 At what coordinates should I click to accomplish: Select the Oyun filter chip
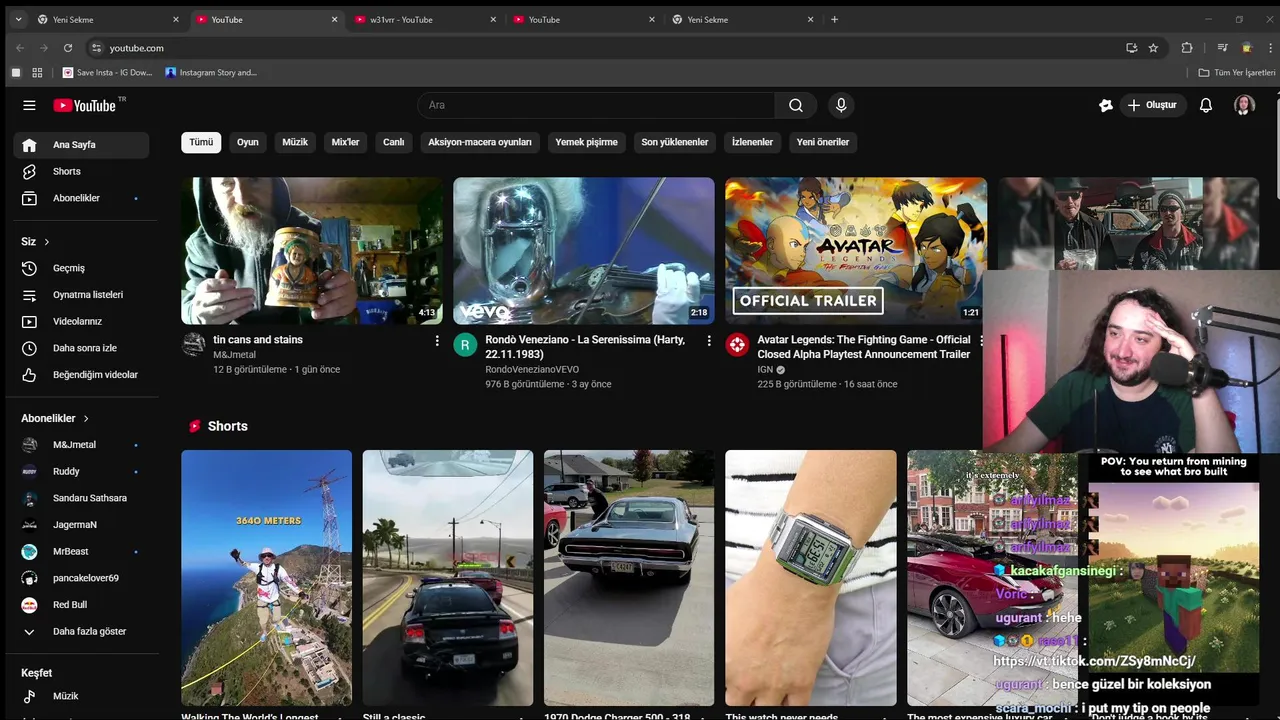[x=248, y=142]
